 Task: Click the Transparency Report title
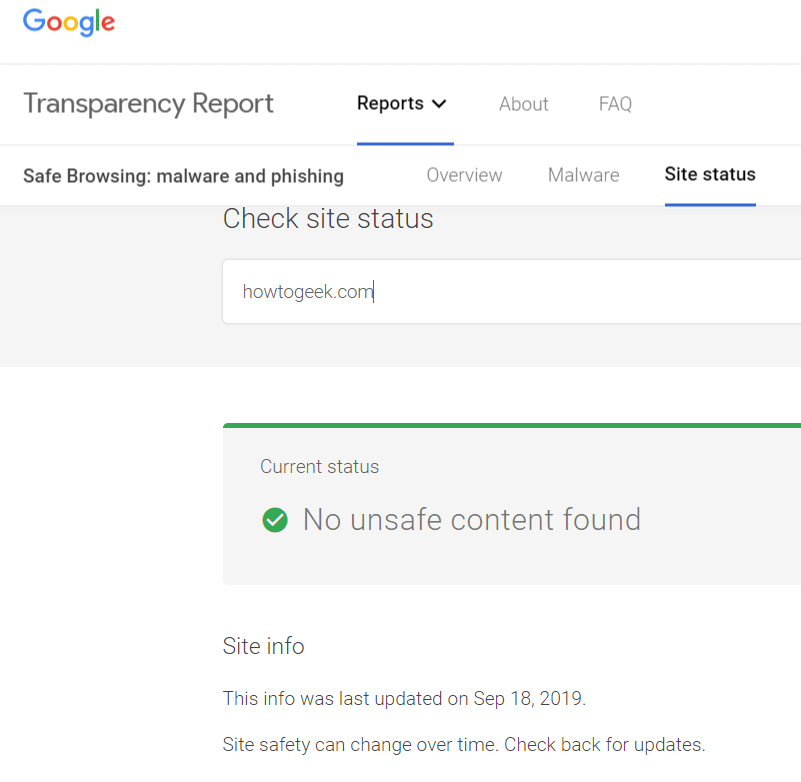tap(148, 104)
